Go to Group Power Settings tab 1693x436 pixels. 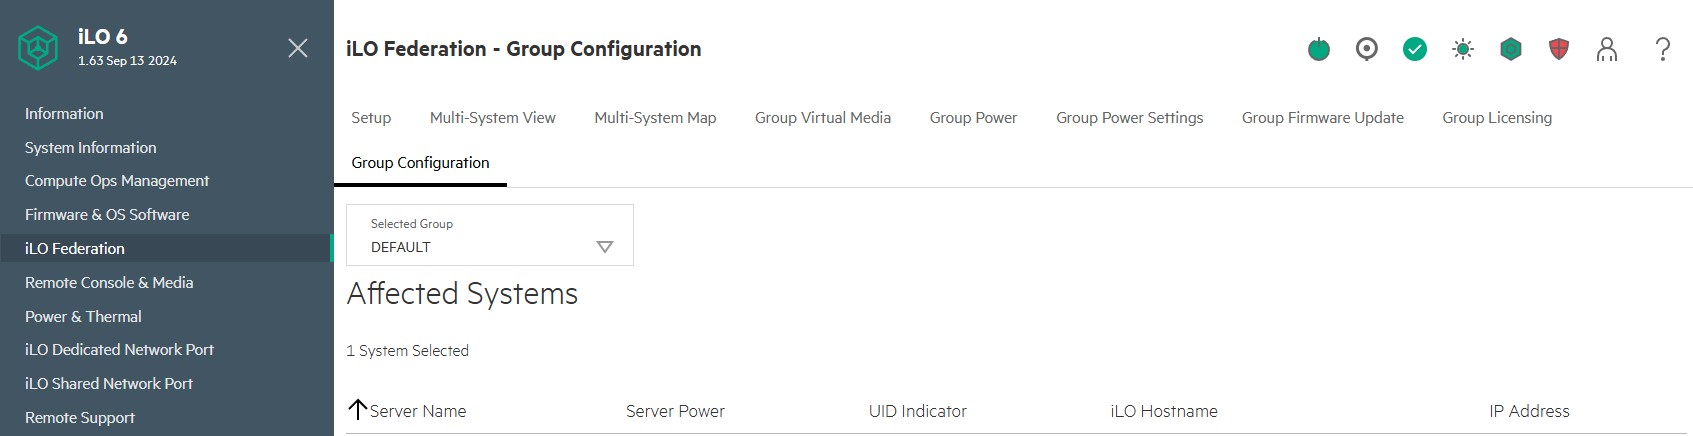1129,118
